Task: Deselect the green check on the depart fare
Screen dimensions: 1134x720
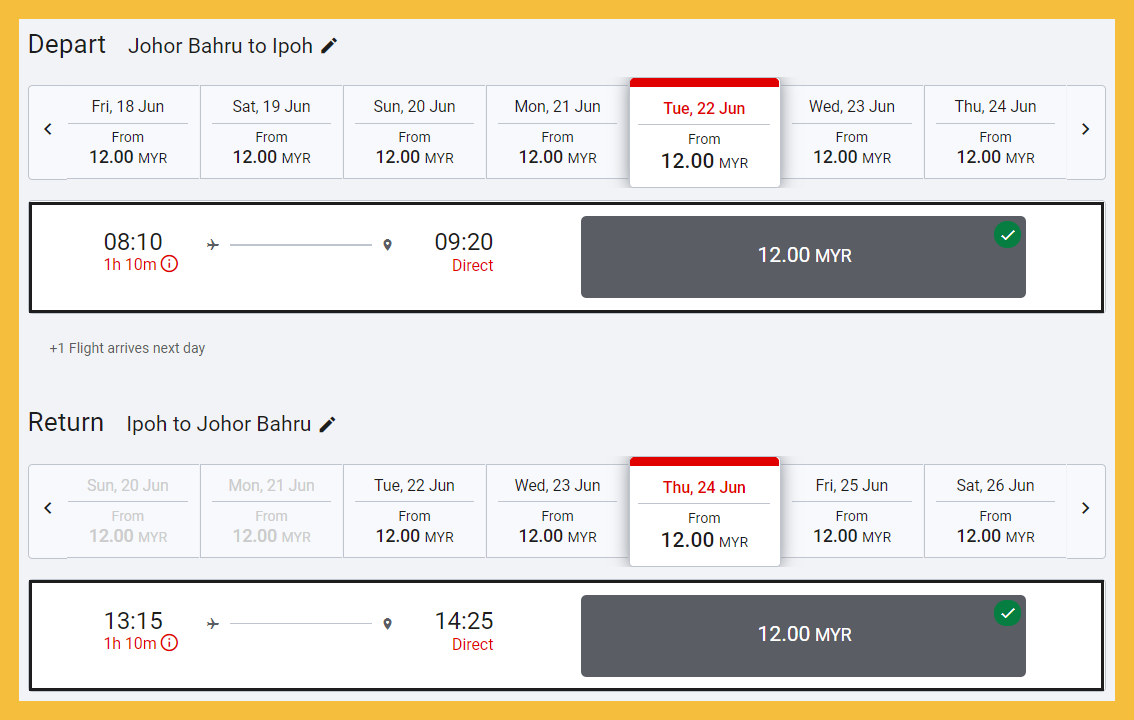Action: point(1007,235)
